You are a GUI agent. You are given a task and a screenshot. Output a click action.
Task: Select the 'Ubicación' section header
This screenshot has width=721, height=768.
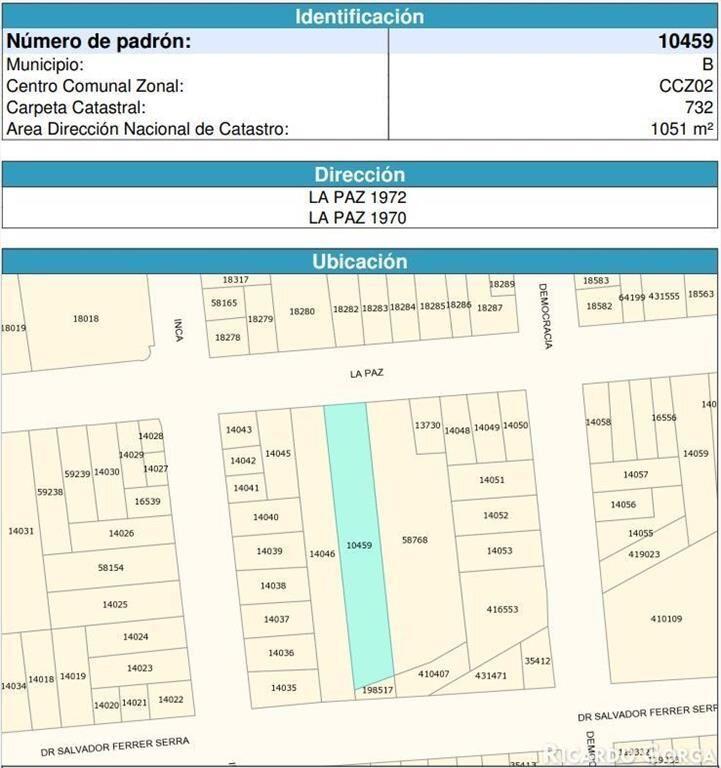[360, 262]
